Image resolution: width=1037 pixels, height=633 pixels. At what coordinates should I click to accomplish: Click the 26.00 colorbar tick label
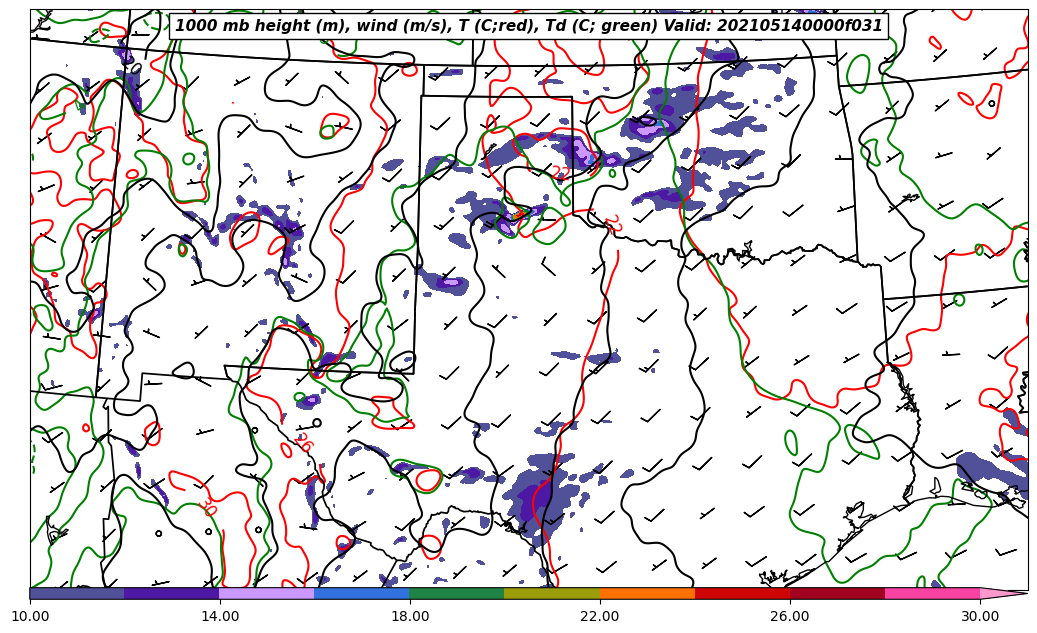[x=790, y=616]
